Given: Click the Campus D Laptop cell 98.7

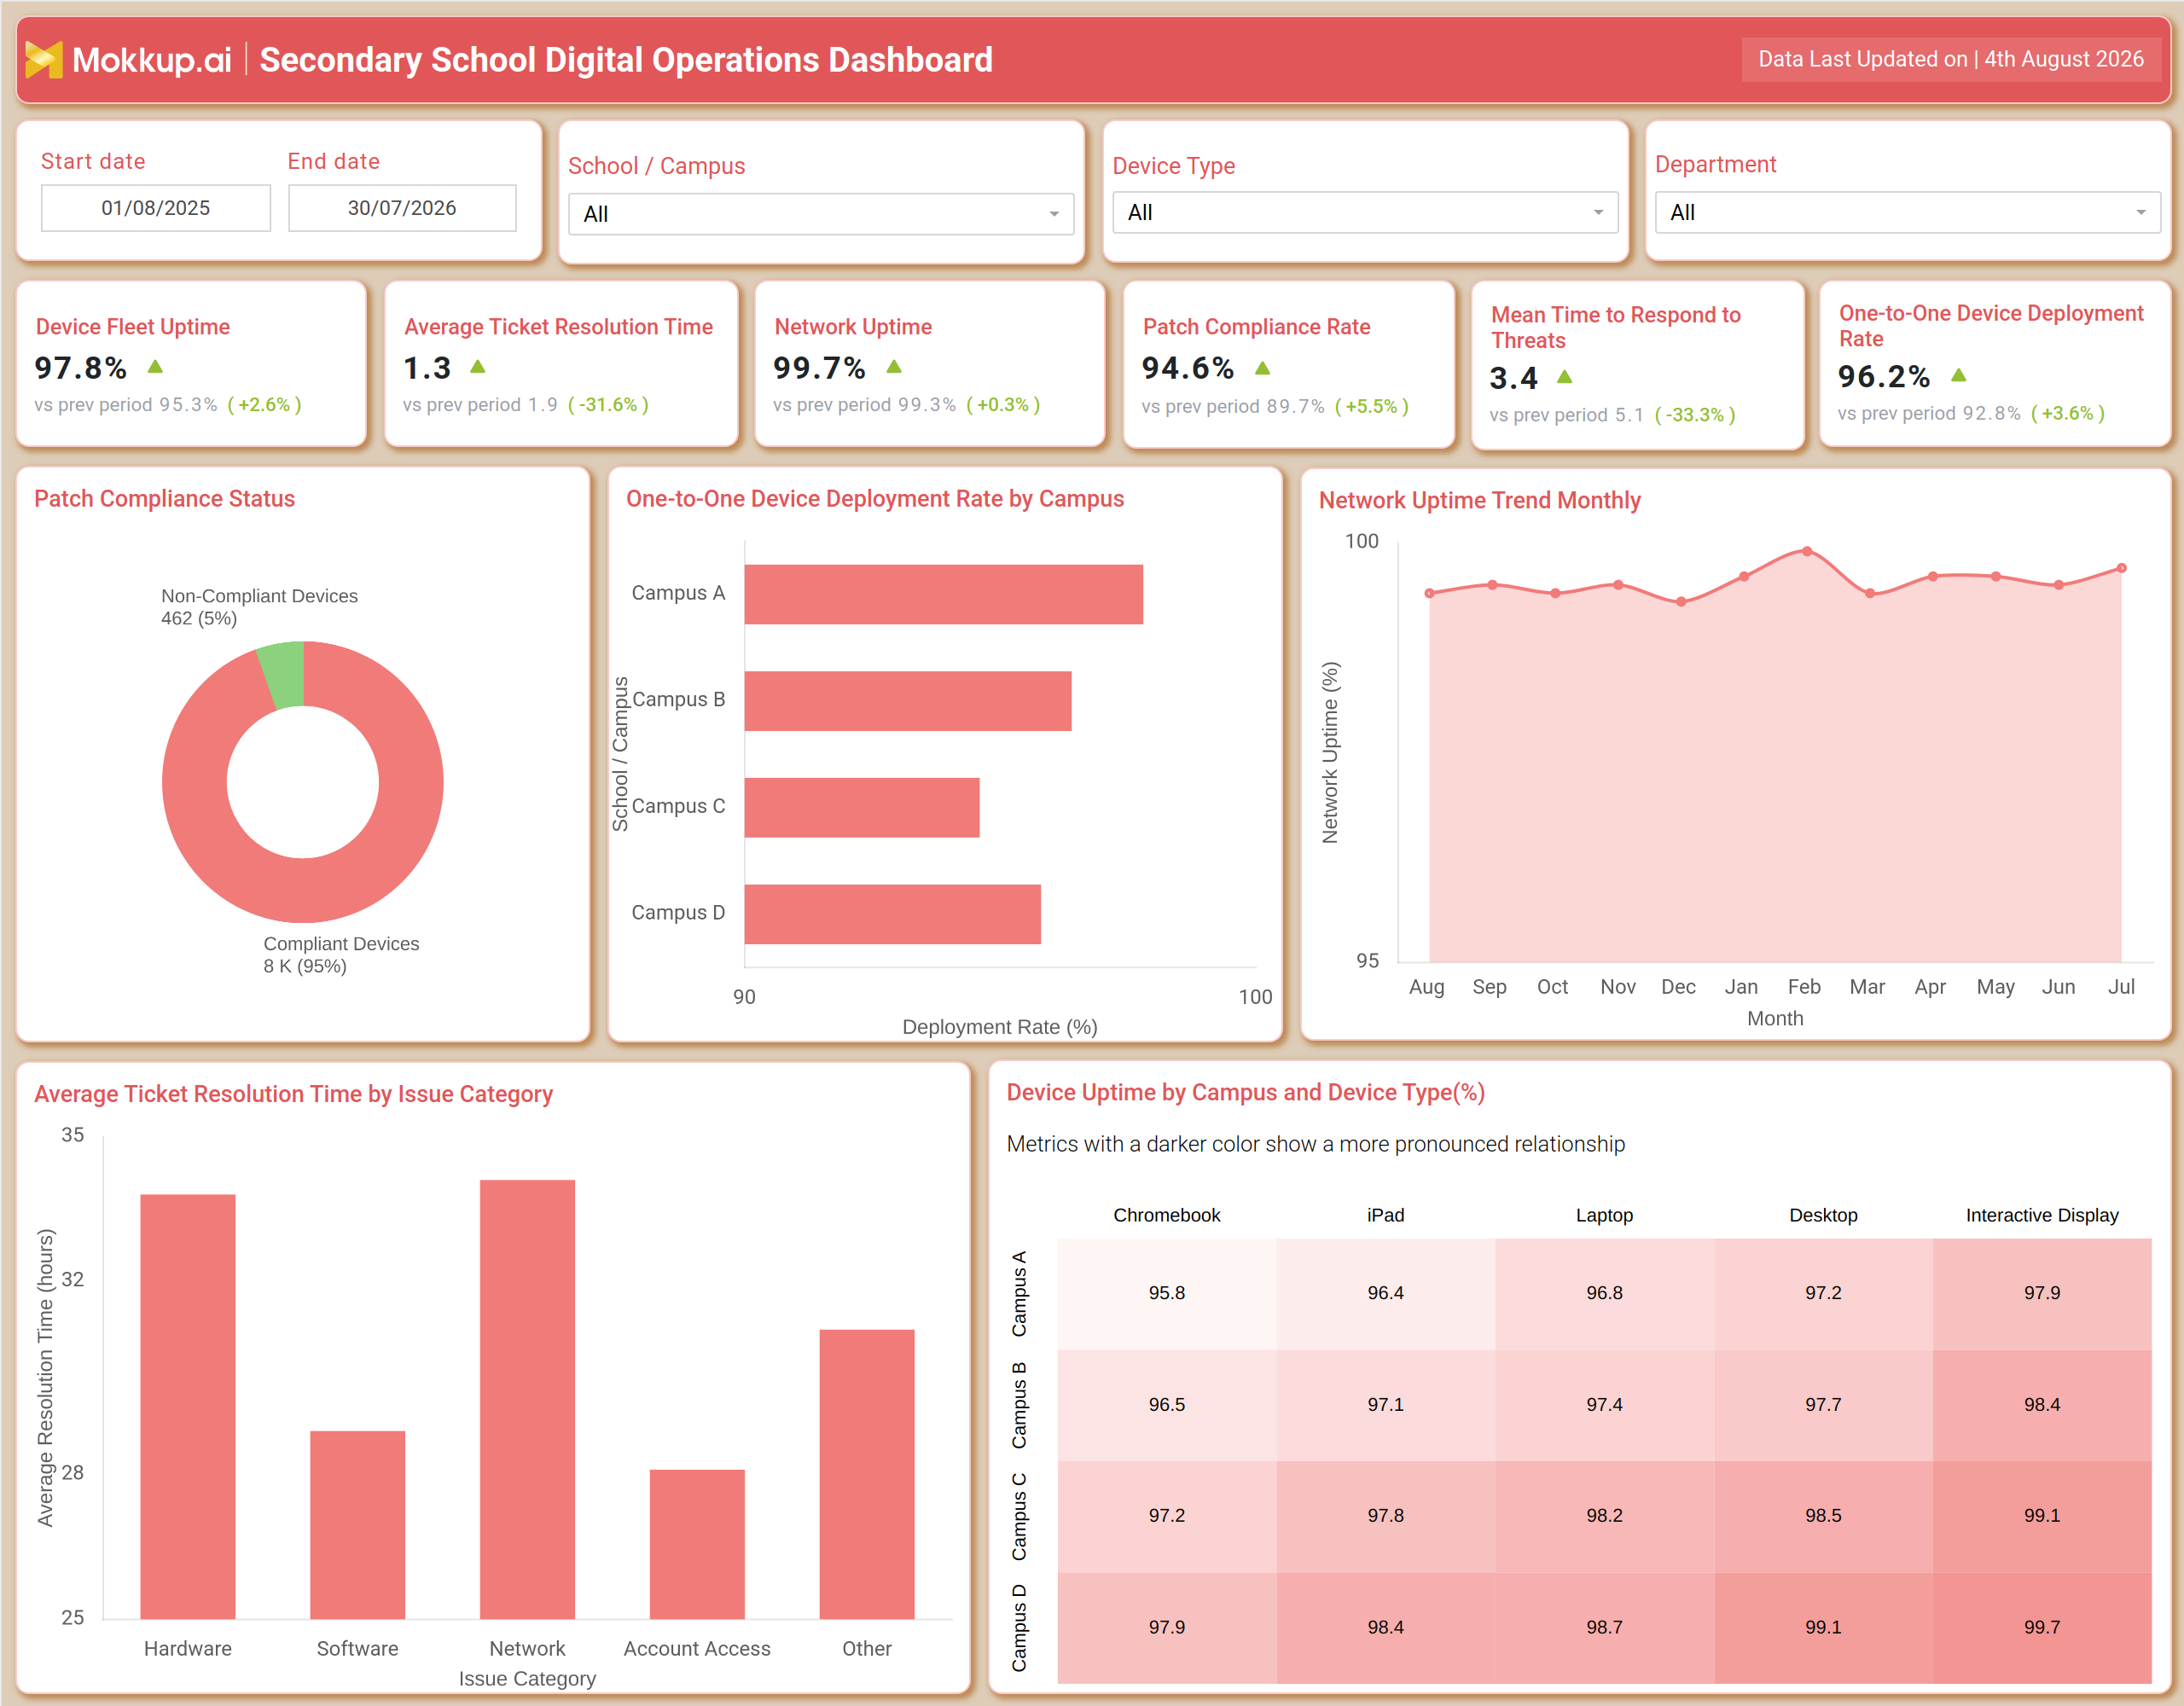Looking at the screenshot, I should (1604, 1628).
